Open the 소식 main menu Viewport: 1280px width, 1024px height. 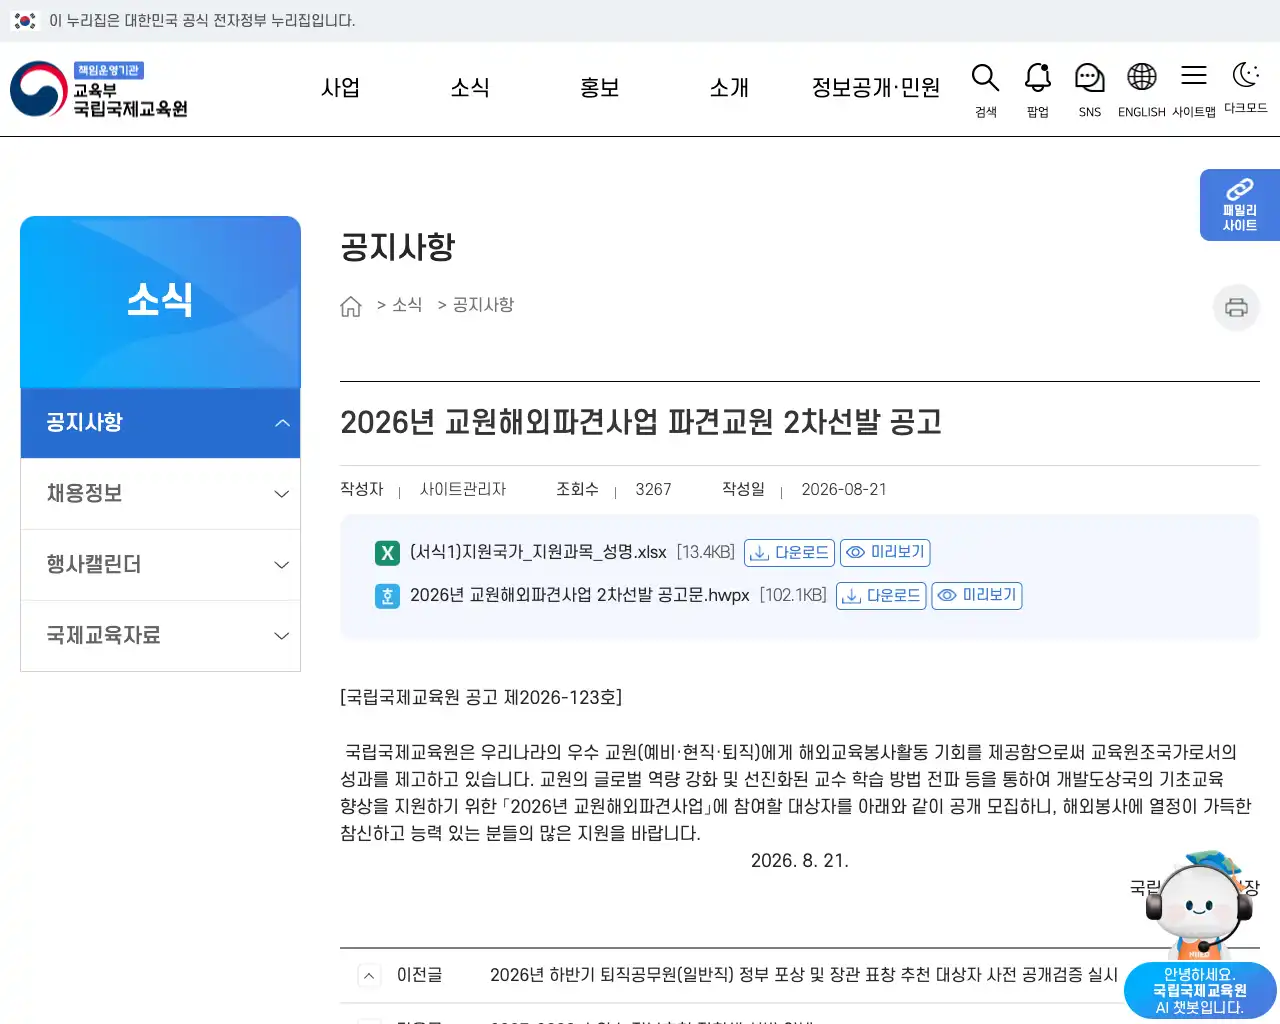pyautogui.click(x=470, y=88)
